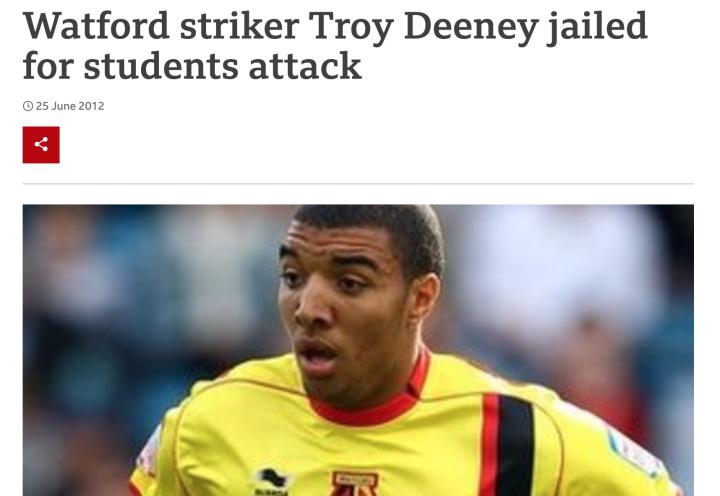Click the word striker in the headline
Image resolution: width=720 pixels, height=496 pixels.
pyautogui.click(x=239, y=26)
